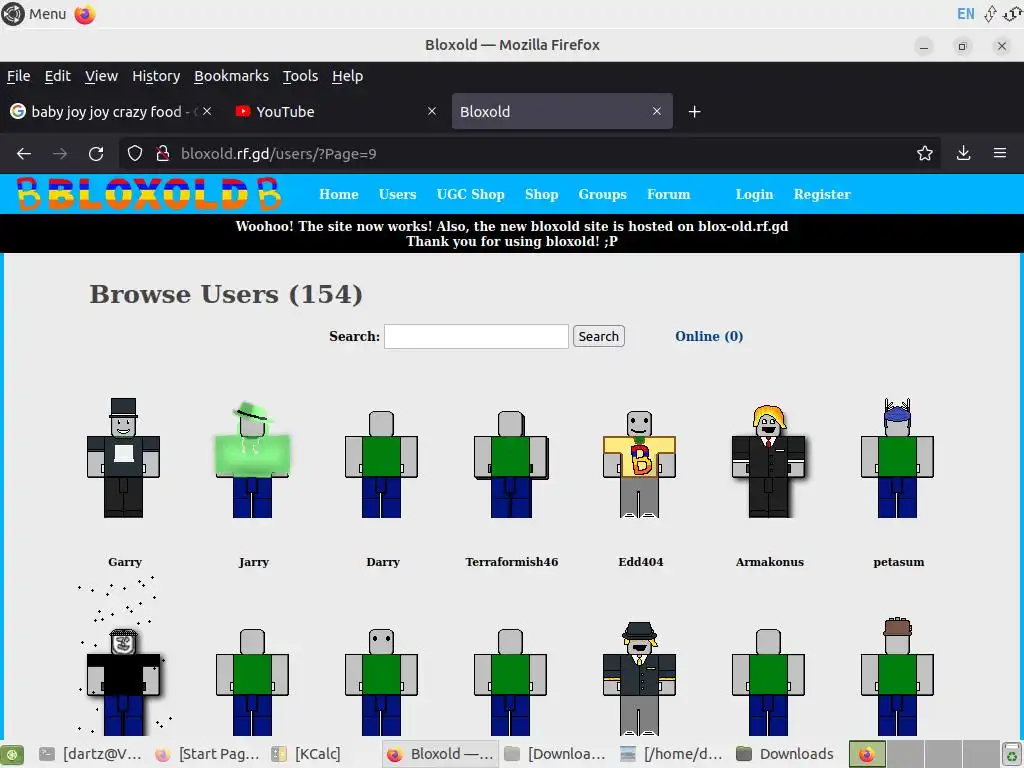This screenshot has width=1024, height=768.
Task: Switch to Start Page window in taskbar
Action: (x=208, y=754)
